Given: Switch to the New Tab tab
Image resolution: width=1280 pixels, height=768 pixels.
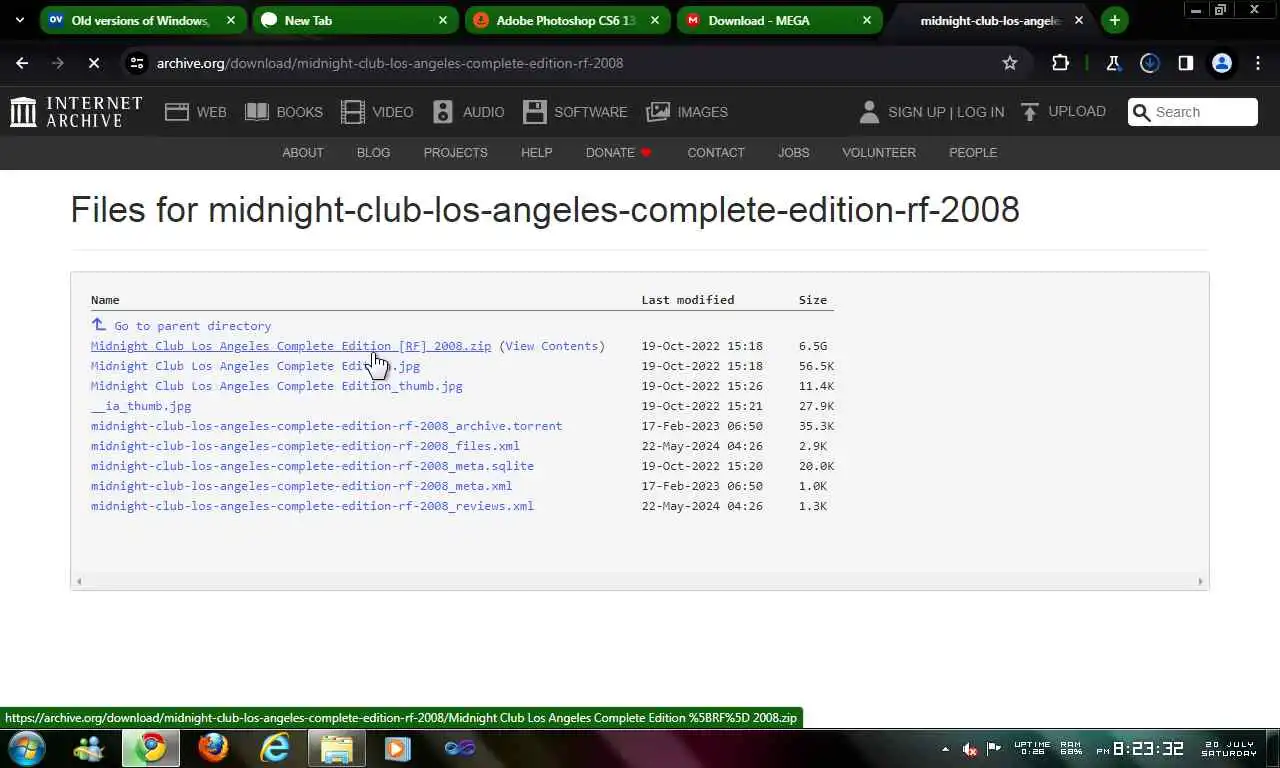Looking at the screenshot, I should pos(354,20).
